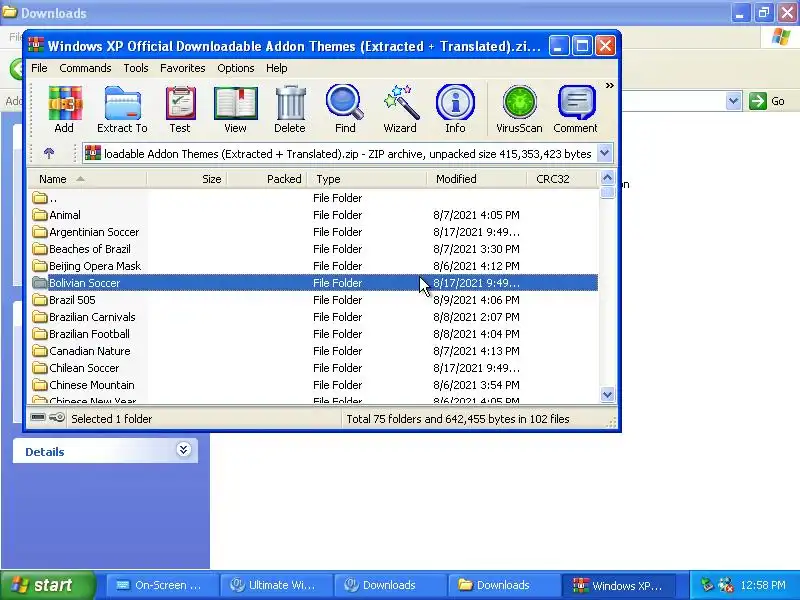
Task: Open the Extract To tool
Action: point(122,109)
